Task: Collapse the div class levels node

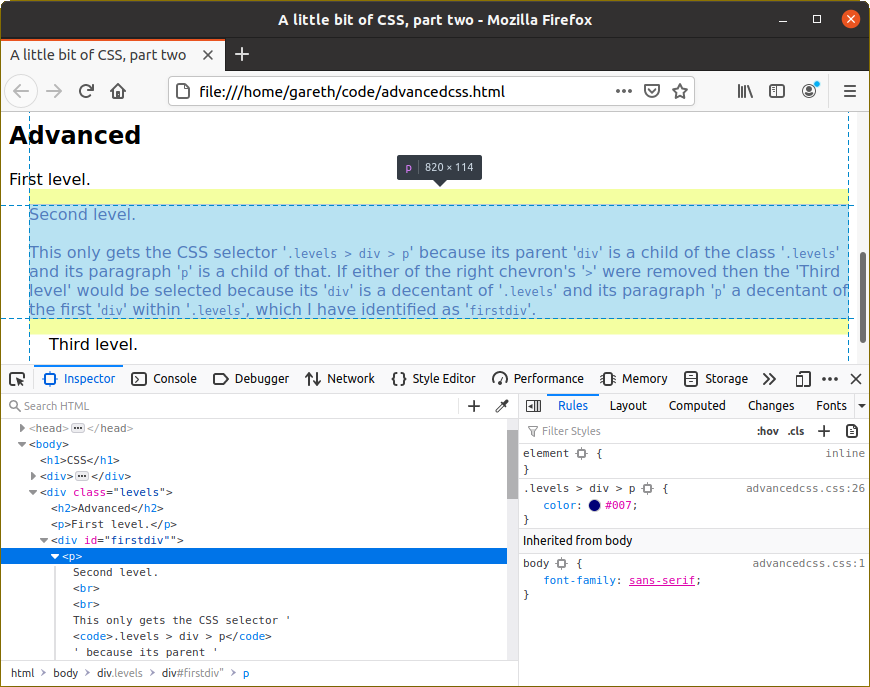Action: click(x=33, y=492)
